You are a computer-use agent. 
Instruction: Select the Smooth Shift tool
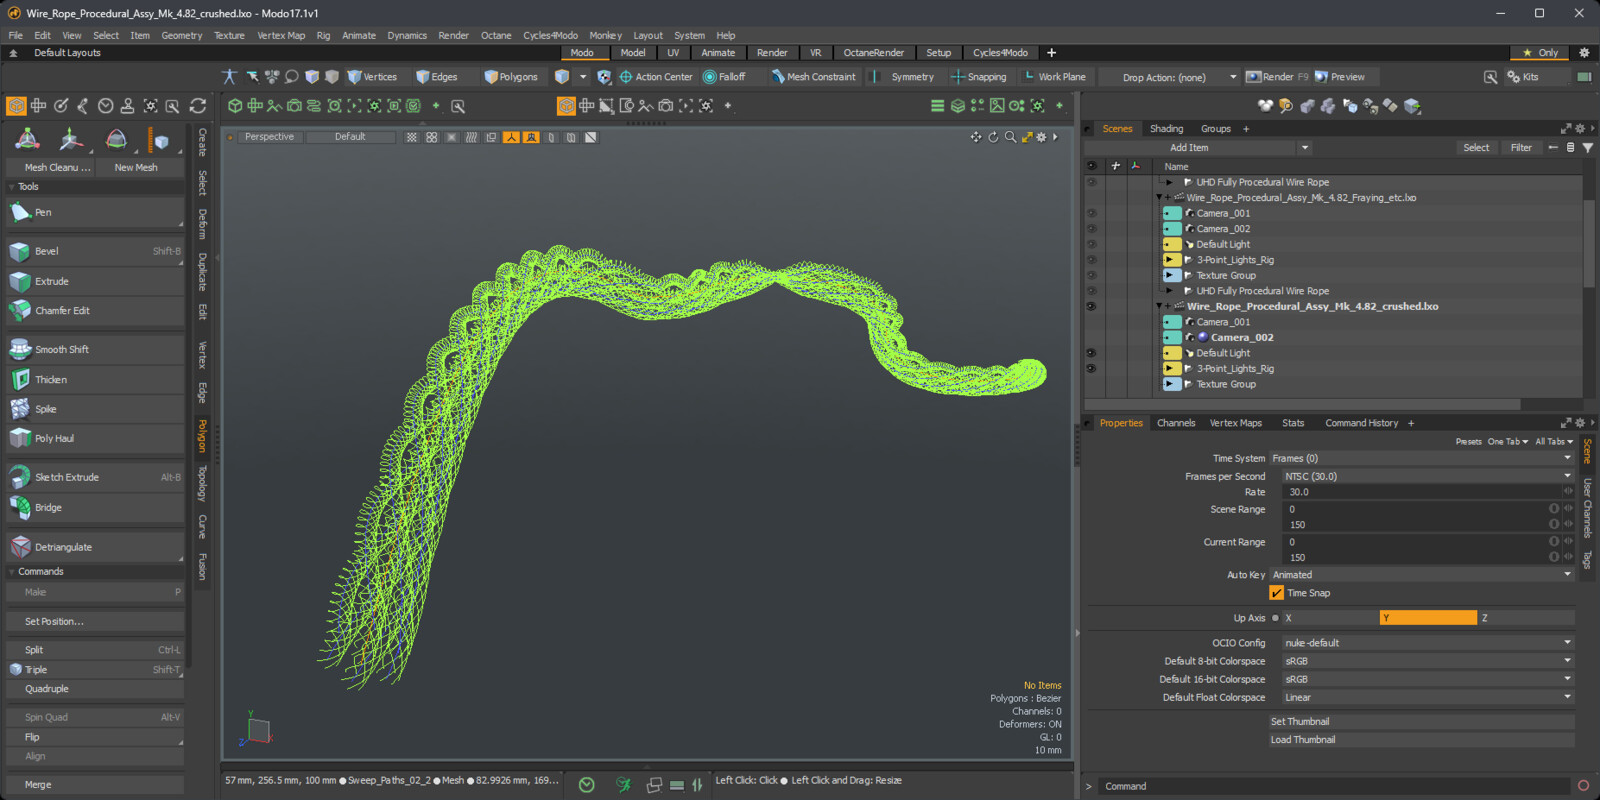coord(95,349)
